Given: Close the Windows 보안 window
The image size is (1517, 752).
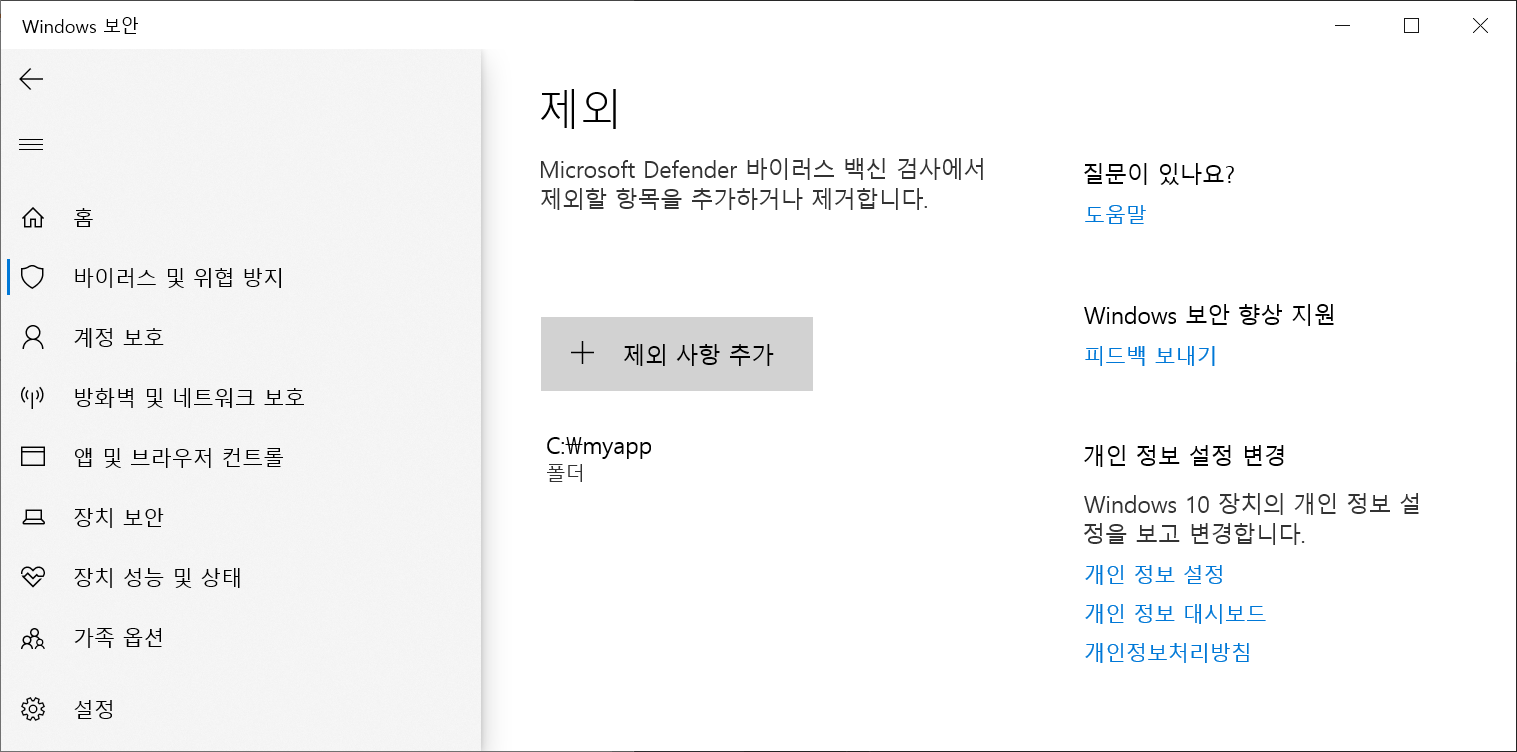Looking at the screenshot, I should 1481,26.
